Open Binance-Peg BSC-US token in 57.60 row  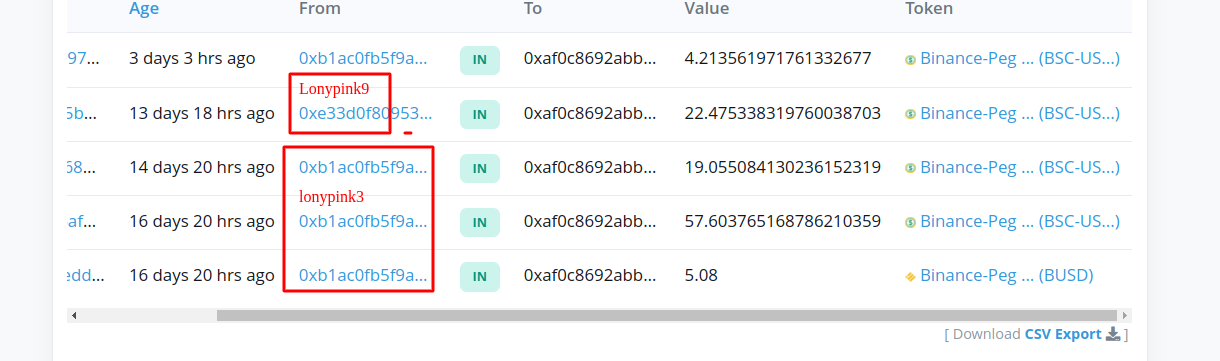[1020, 221]
